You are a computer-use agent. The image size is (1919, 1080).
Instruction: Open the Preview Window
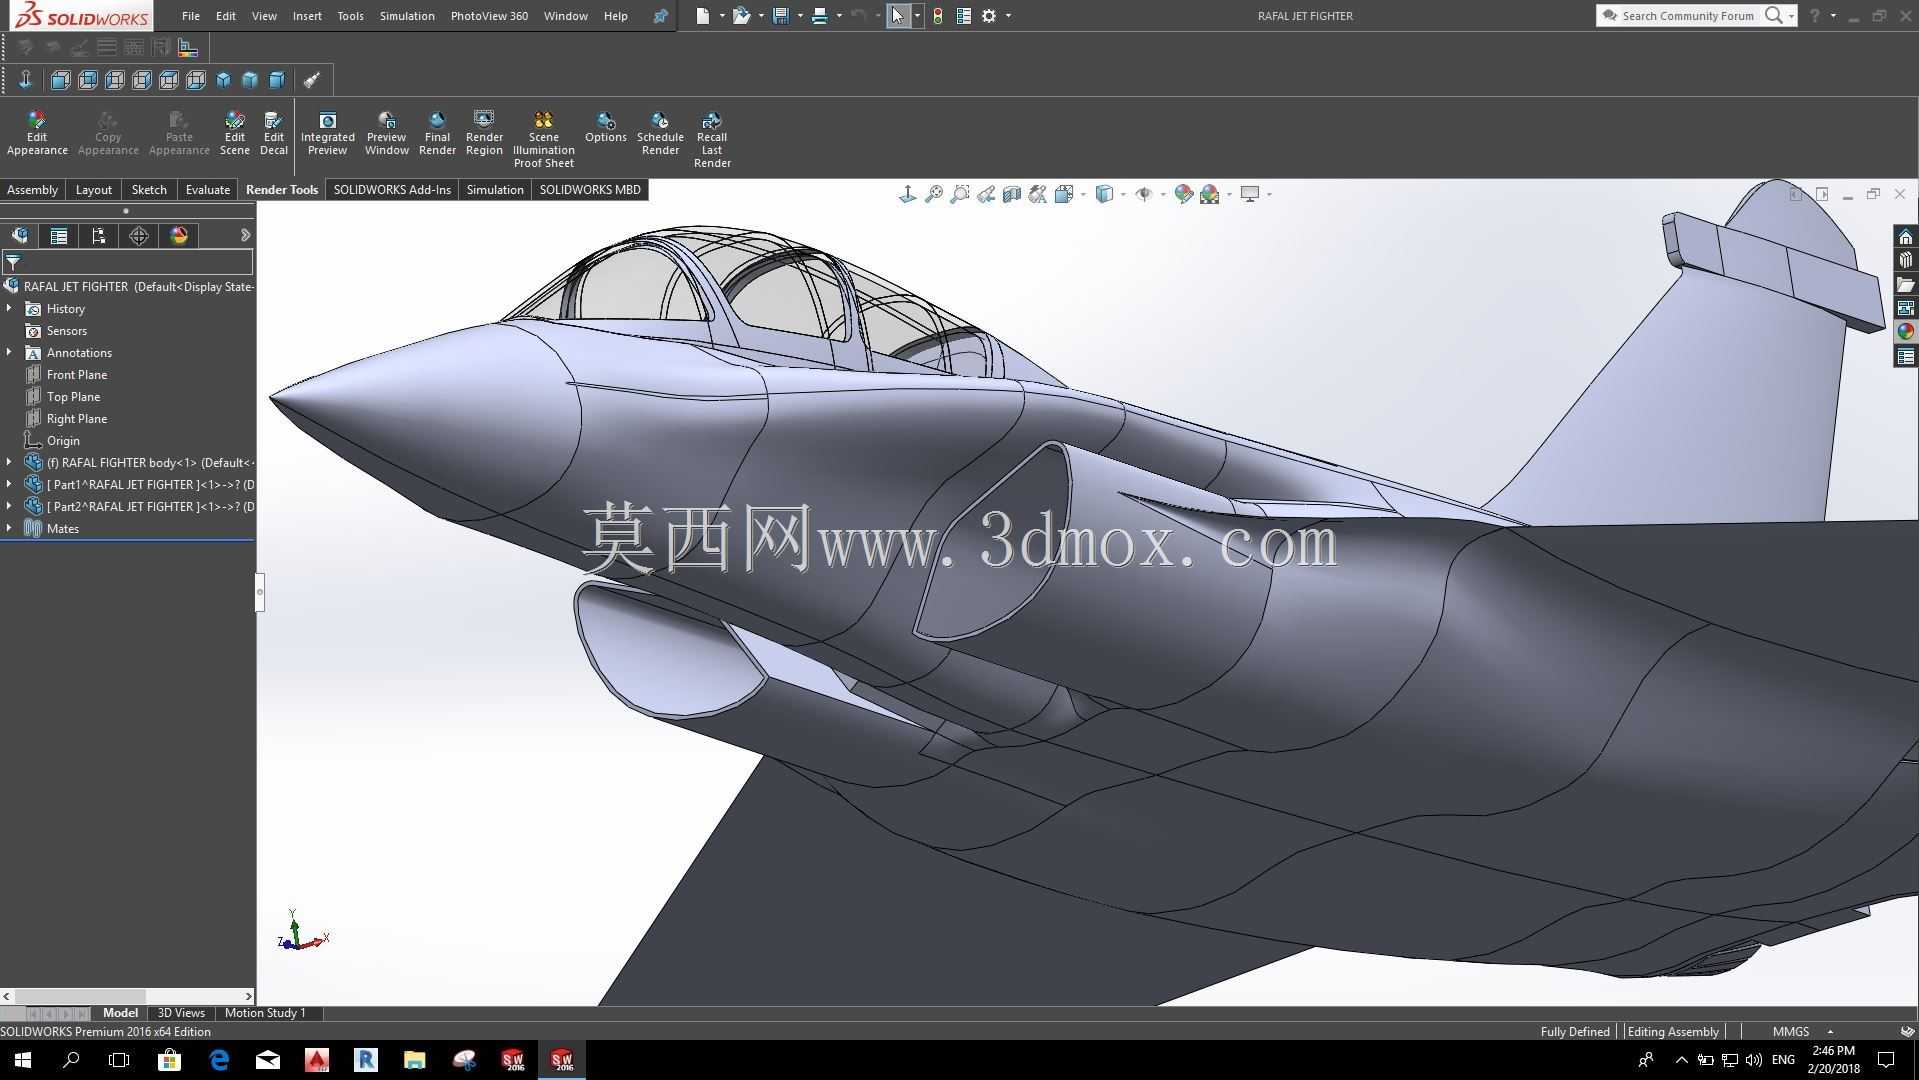tap(386, 134)
